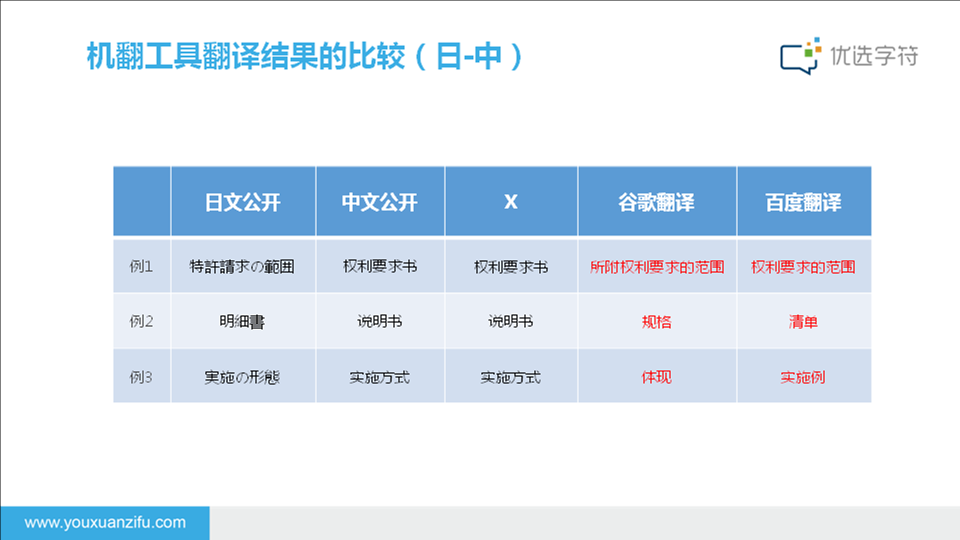Click the red 规格 translation cell
The height and width of the screenshot is (540, 960).
point(657,322)
